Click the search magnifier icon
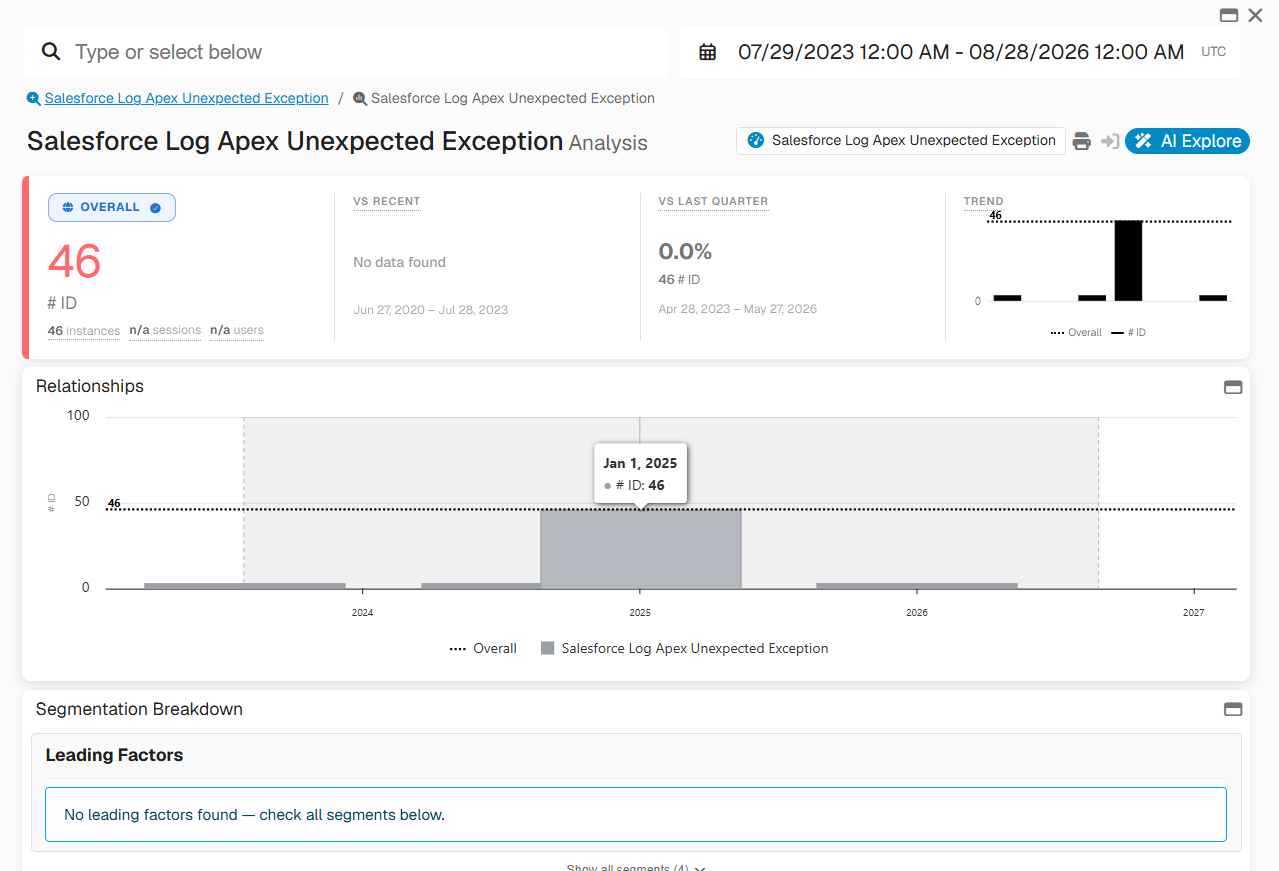This screenshot has width=1279, height=871. (x=50, y=52)
